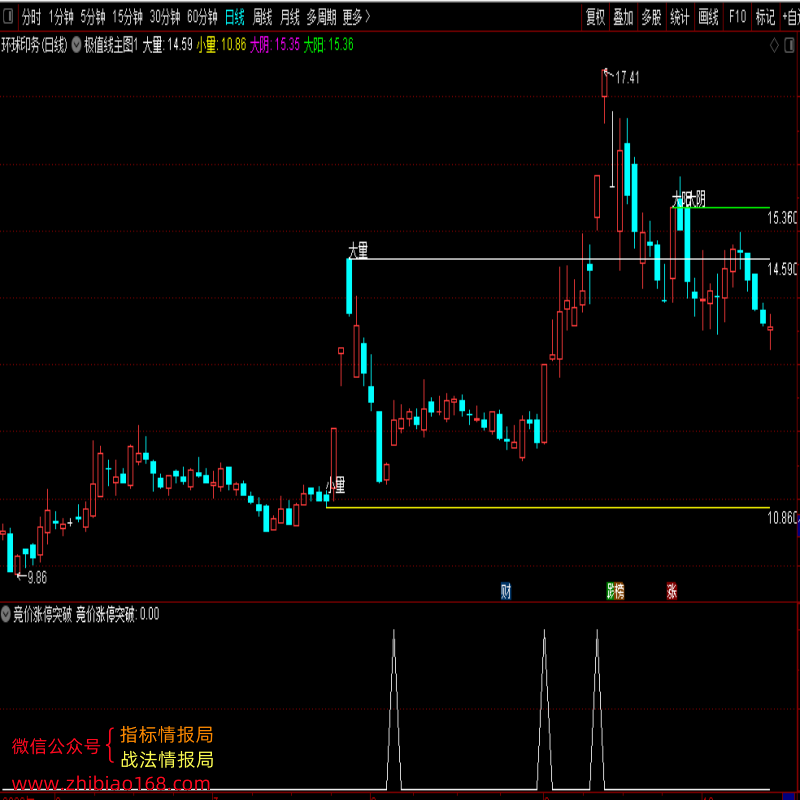Screen dimensions: 800x800
Task: Open the 竞价涨停突破 indicator dropdown arrow
Action: click(x=6, y=614)
